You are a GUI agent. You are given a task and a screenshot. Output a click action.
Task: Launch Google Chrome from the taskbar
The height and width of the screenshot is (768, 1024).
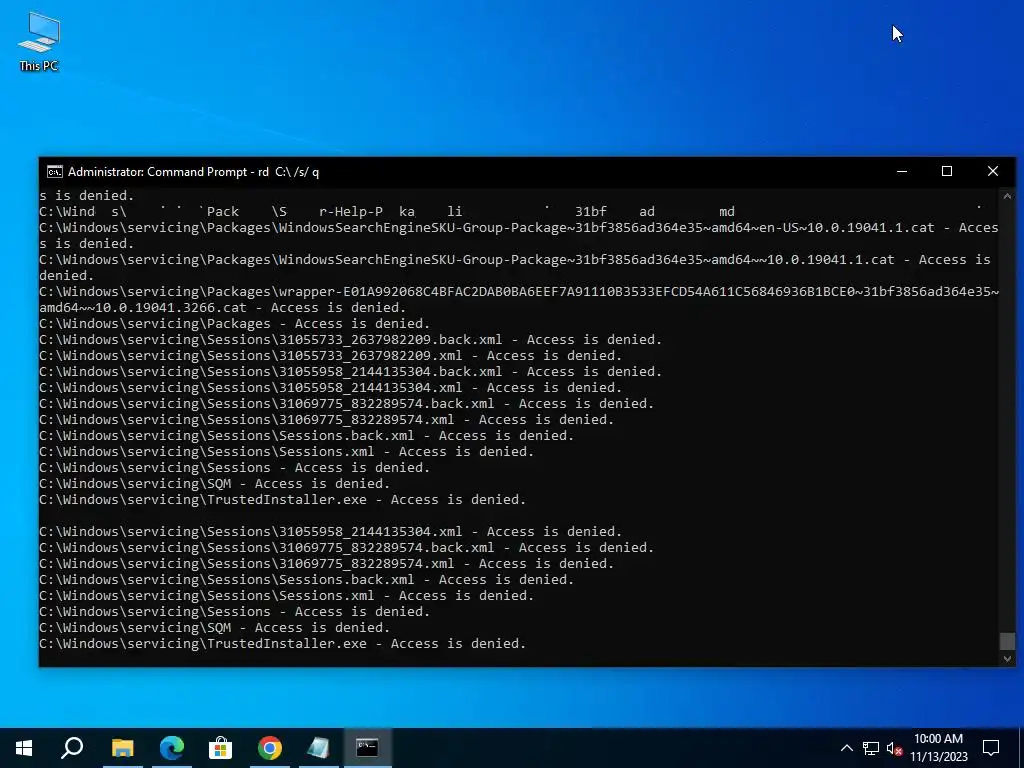point(270,748)
